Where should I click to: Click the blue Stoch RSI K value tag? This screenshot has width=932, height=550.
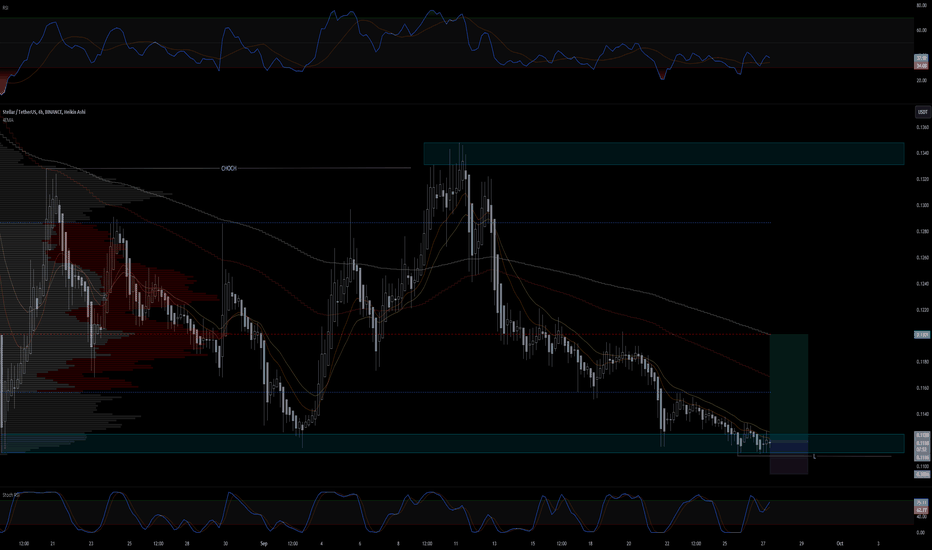(922, 503)
